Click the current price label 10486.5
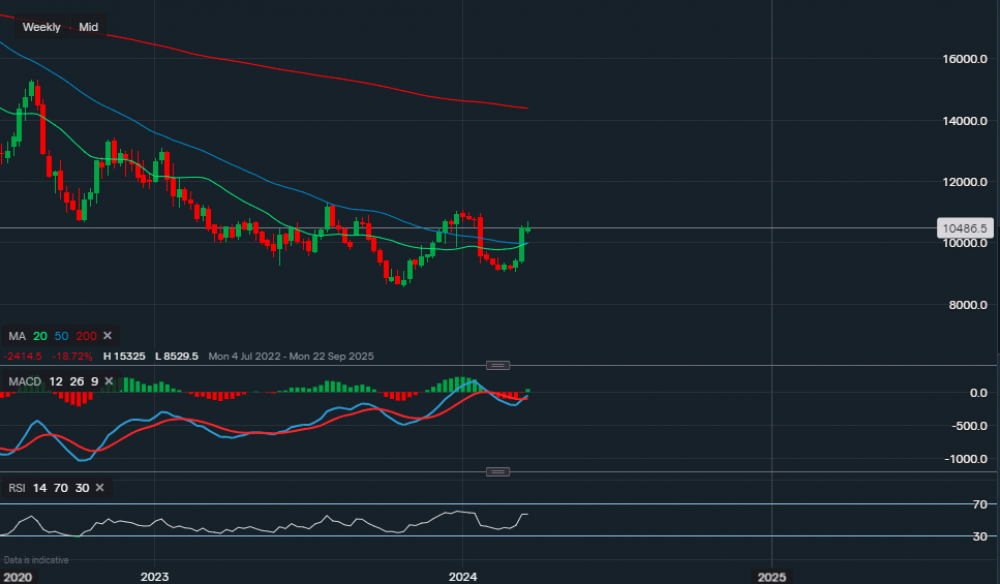1000x584 pixels. coord(965,229)
